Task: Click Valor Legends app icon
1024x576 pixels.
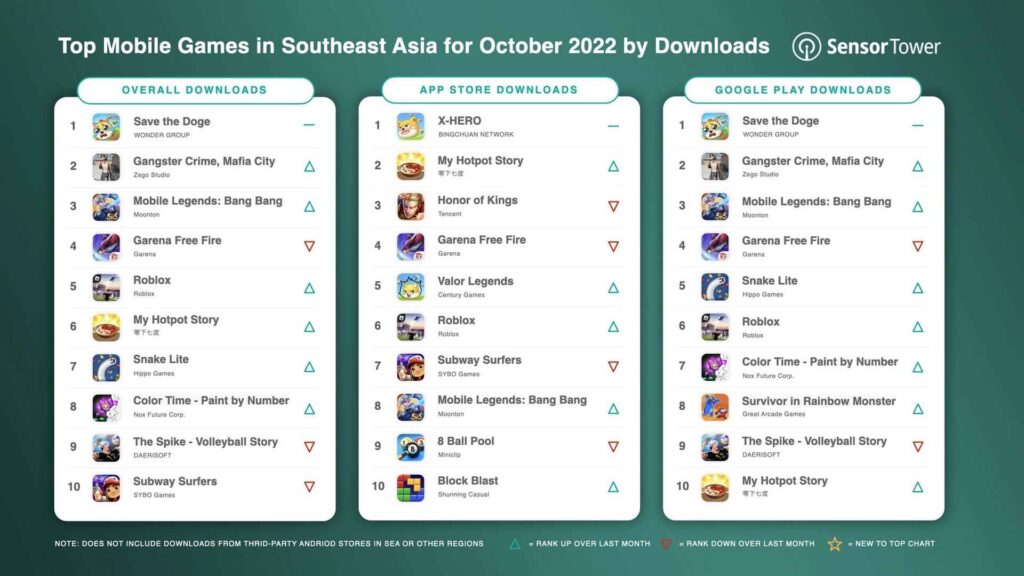Action: (x=410, y=287)
